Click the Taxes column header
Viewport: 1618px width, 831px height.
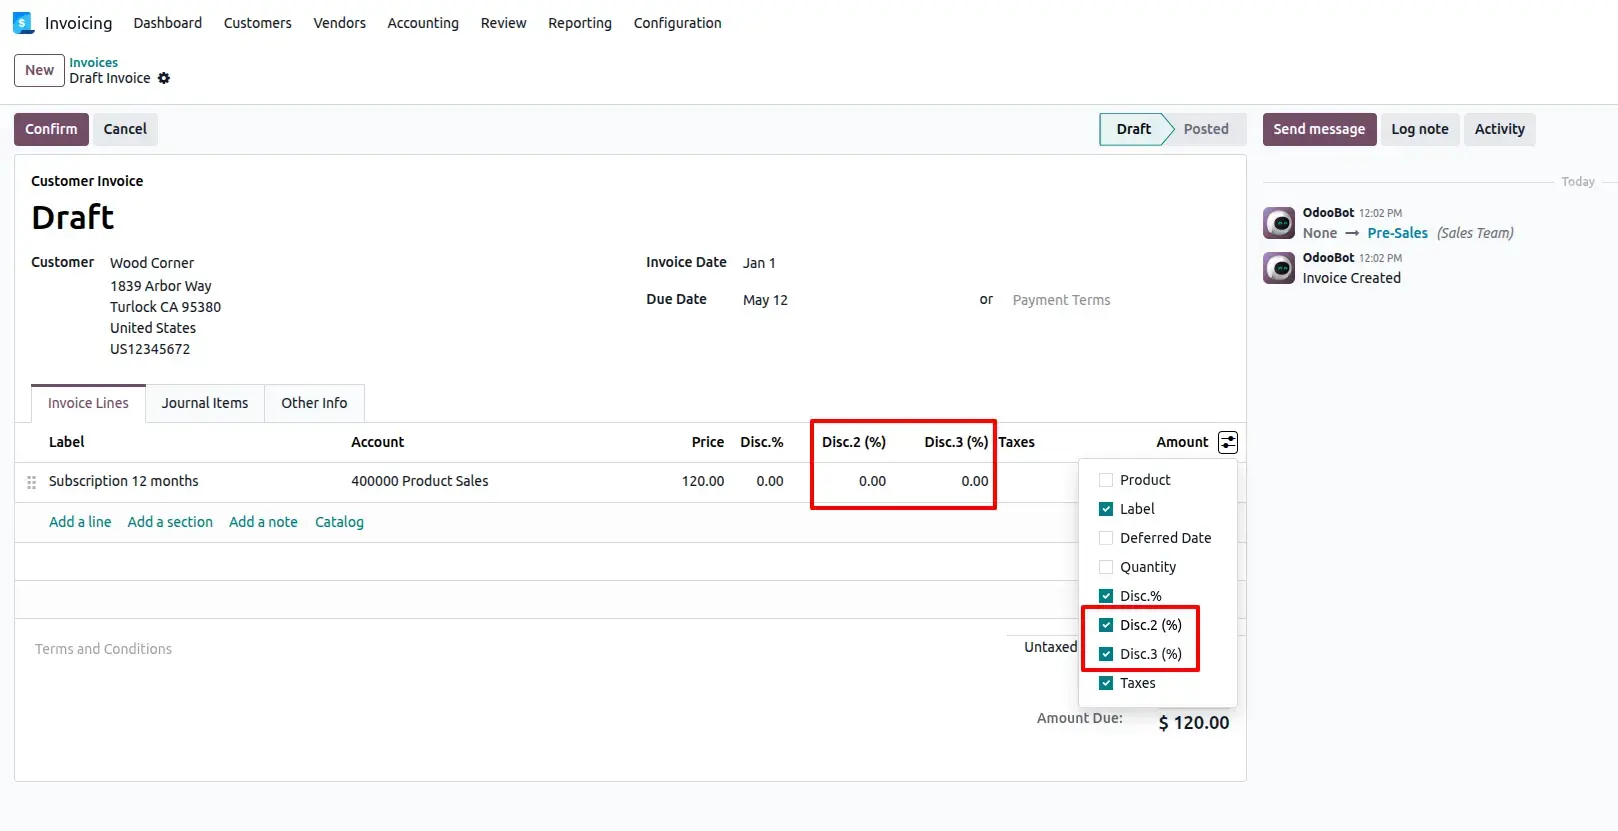point(1017,442)
